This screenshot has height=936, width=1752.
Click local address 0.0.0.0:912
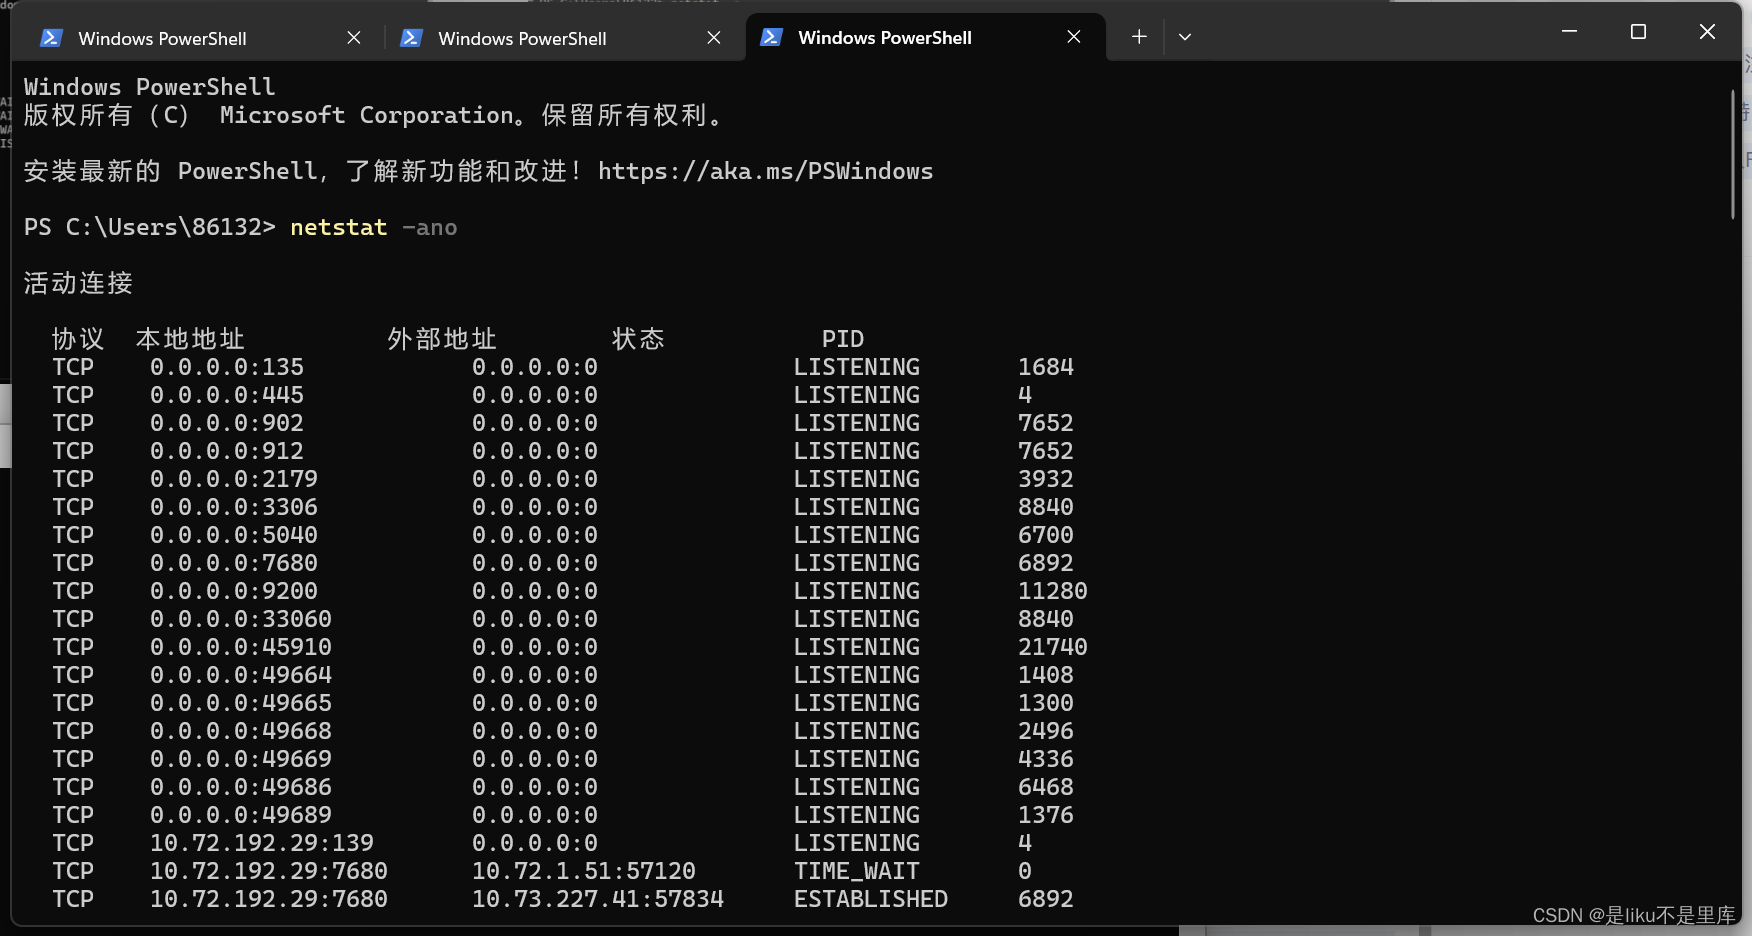coord(227,452)
